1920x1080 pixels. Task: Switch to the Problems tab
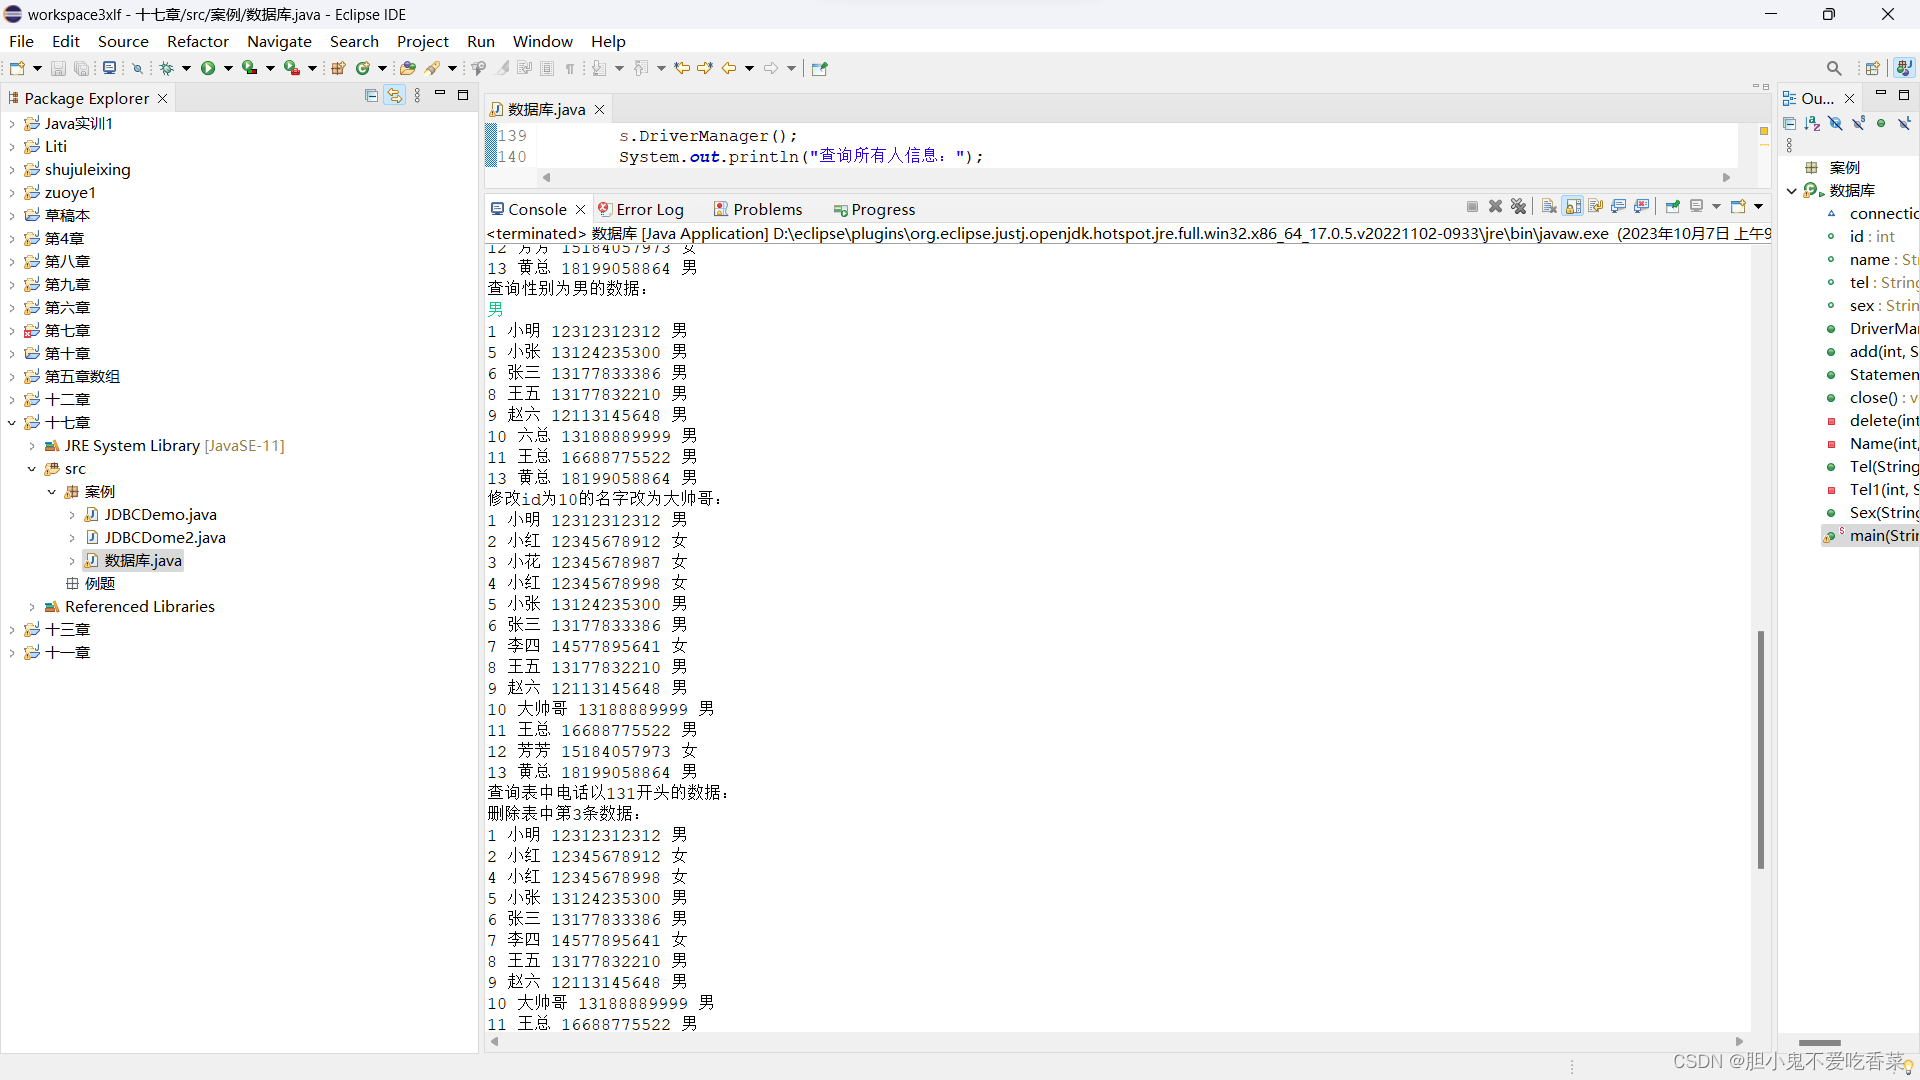[767, 209]
